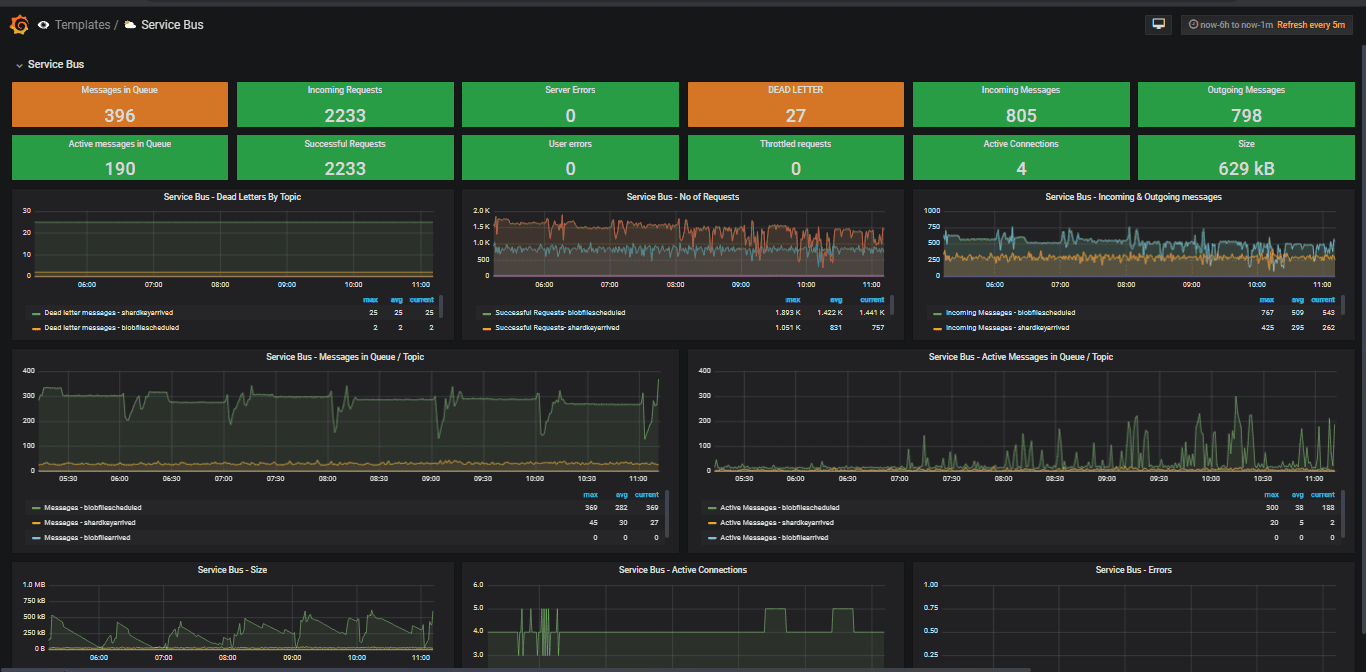Click the Messages in Queue 396 stat panel
Screen dimensions: 1366x672
coord(120,104)
